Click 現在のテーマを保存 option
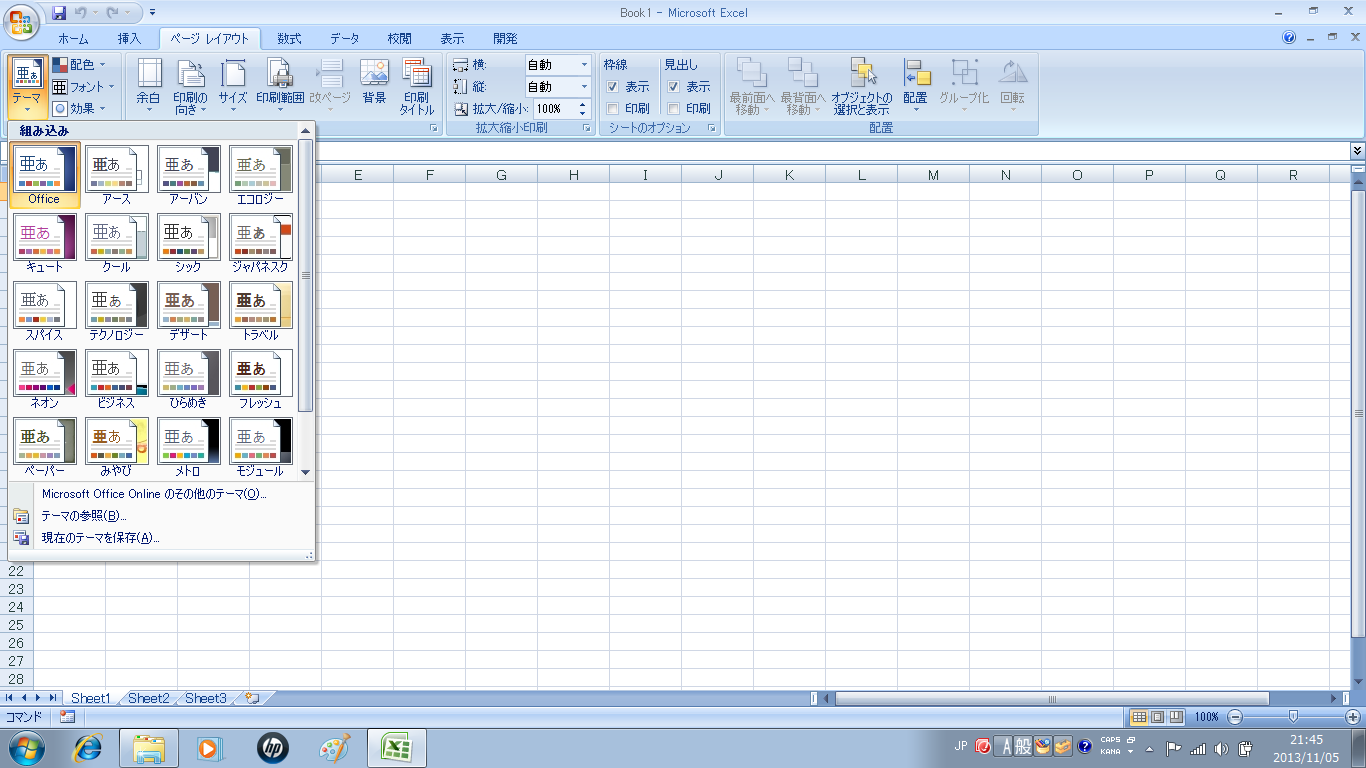Image resolution: width=1366 pixels, height=768 pixels. click(100, 538)
